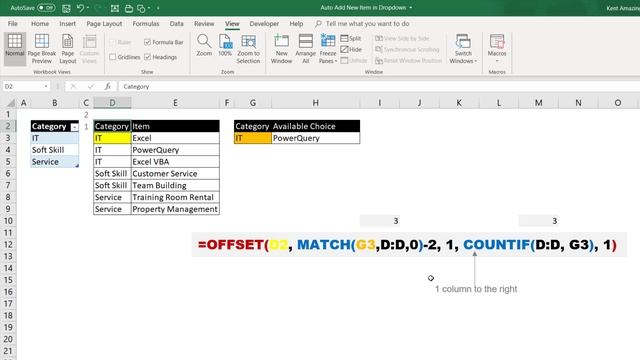The height and width of the screenshot is (360, 640).
Task: Select the Excel VBA cell
Action: 175,162
